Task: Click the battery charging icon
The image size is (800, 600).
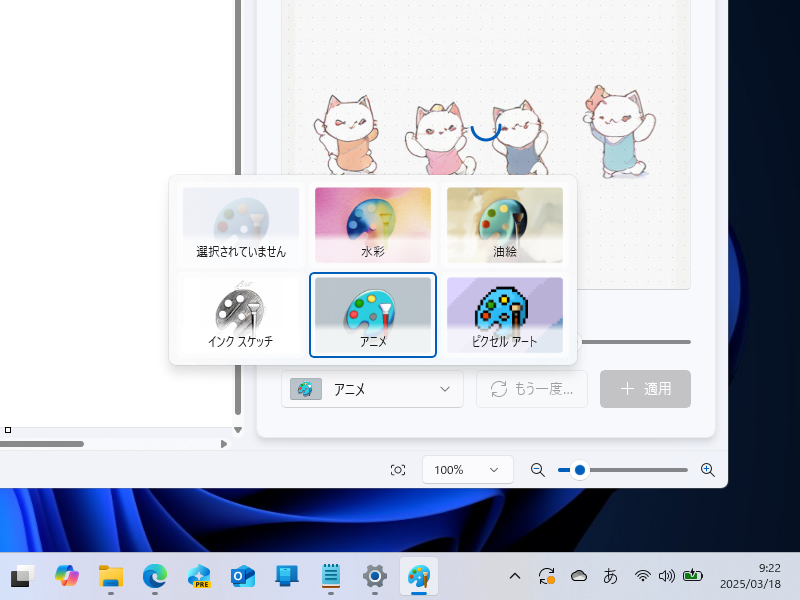Action: (x=693, y=576)
